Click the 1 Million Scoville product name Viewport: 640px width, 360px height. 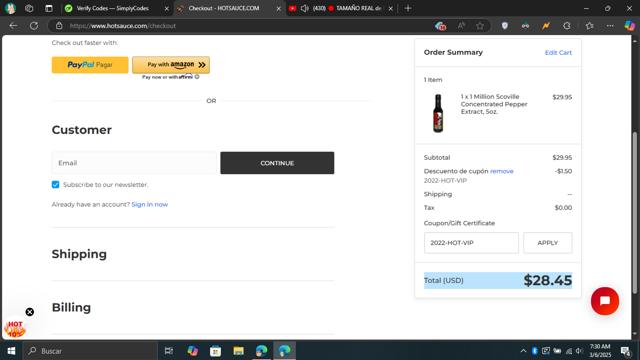(x=494, y=104)
